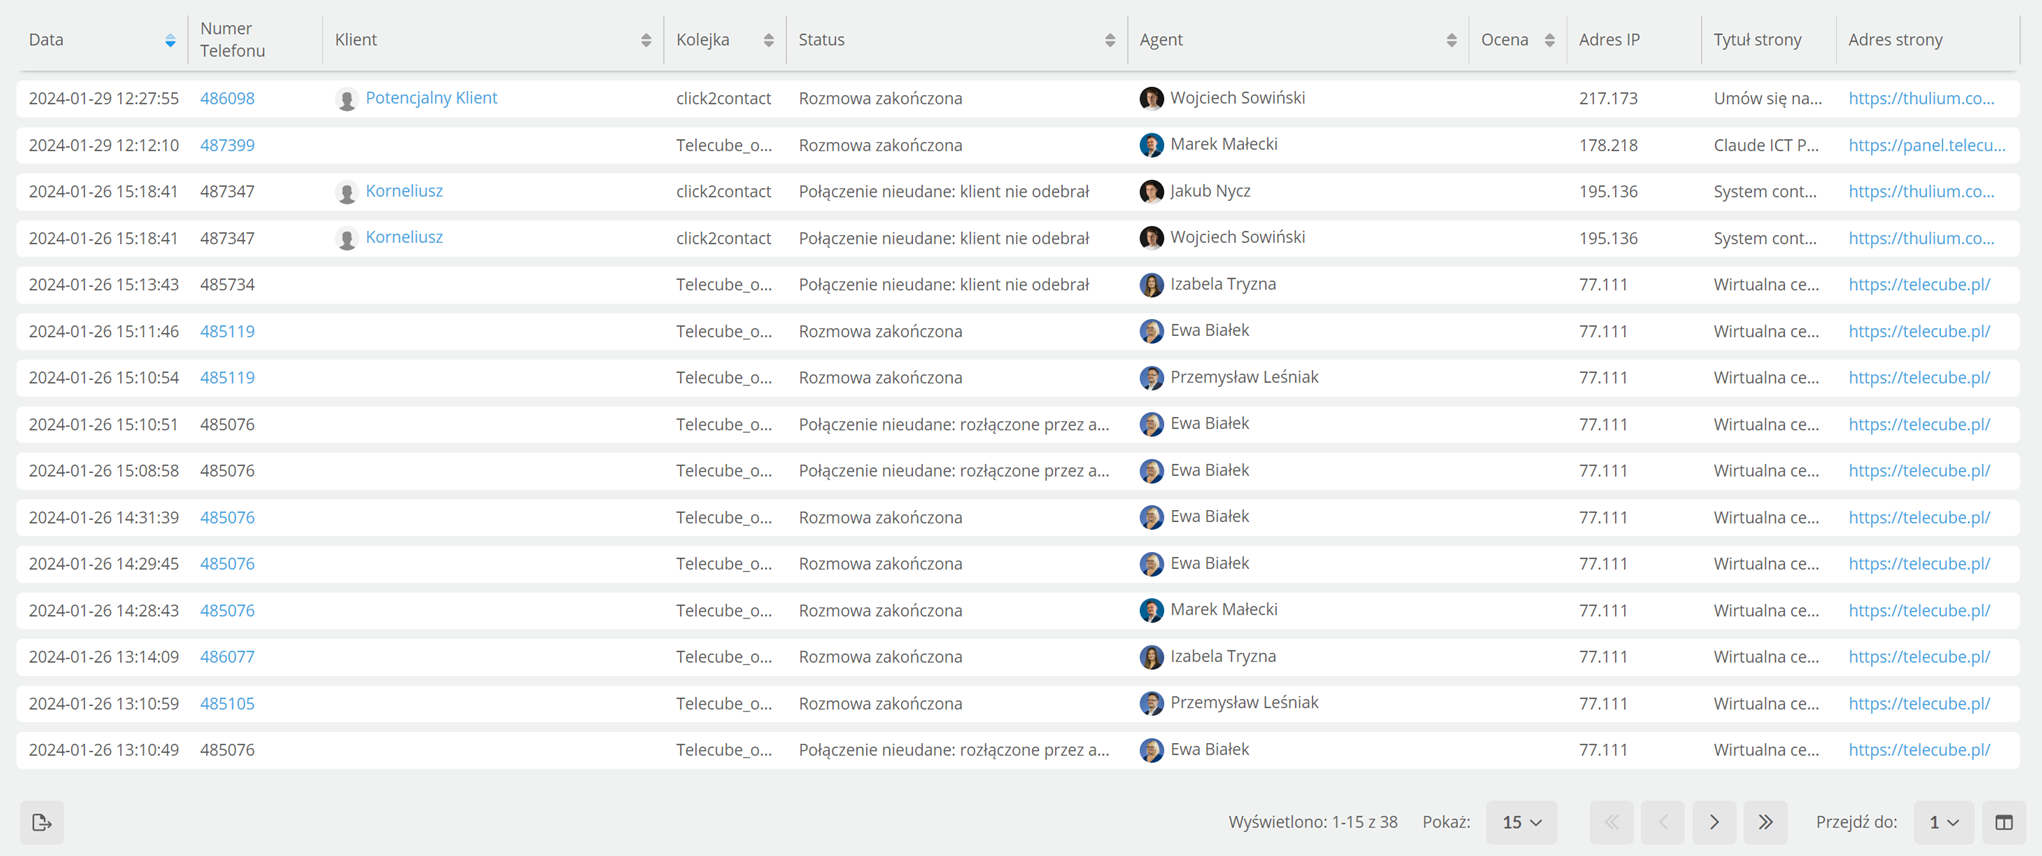Go to the previous page arrow

click(1663, 822)
